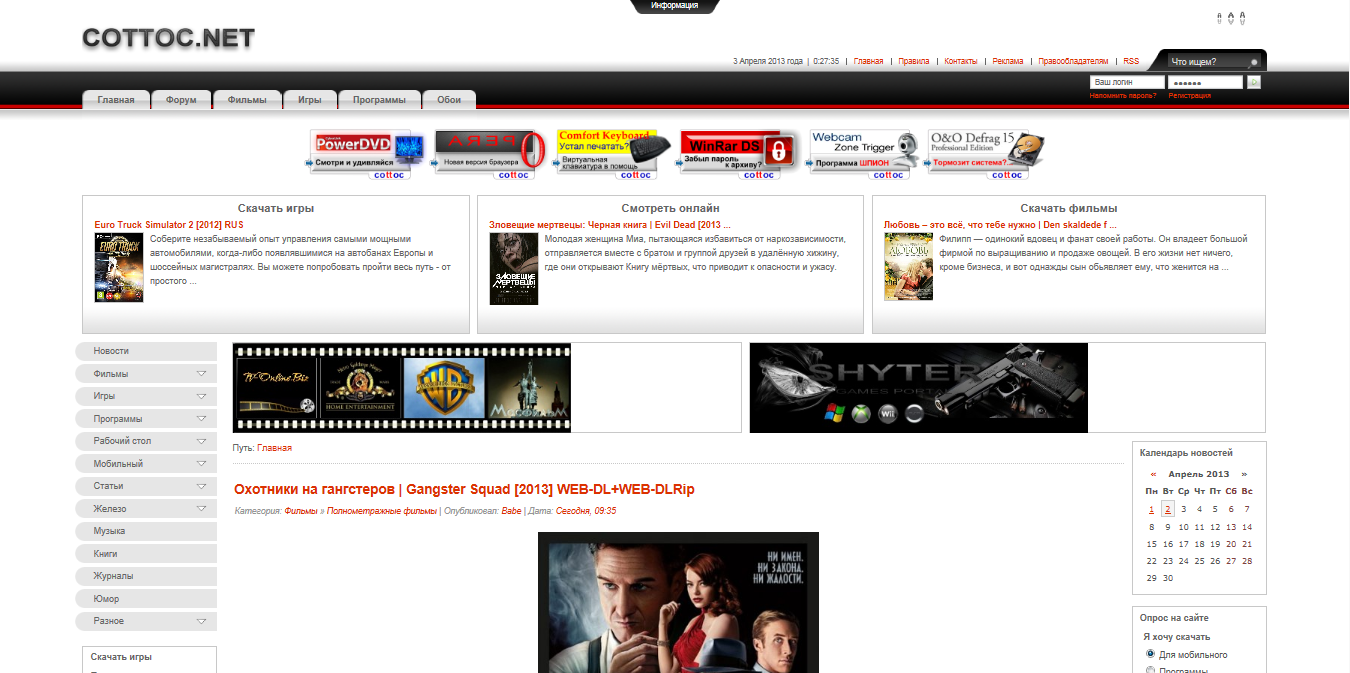Open the Gangster Squad article title

pos(464,489)
